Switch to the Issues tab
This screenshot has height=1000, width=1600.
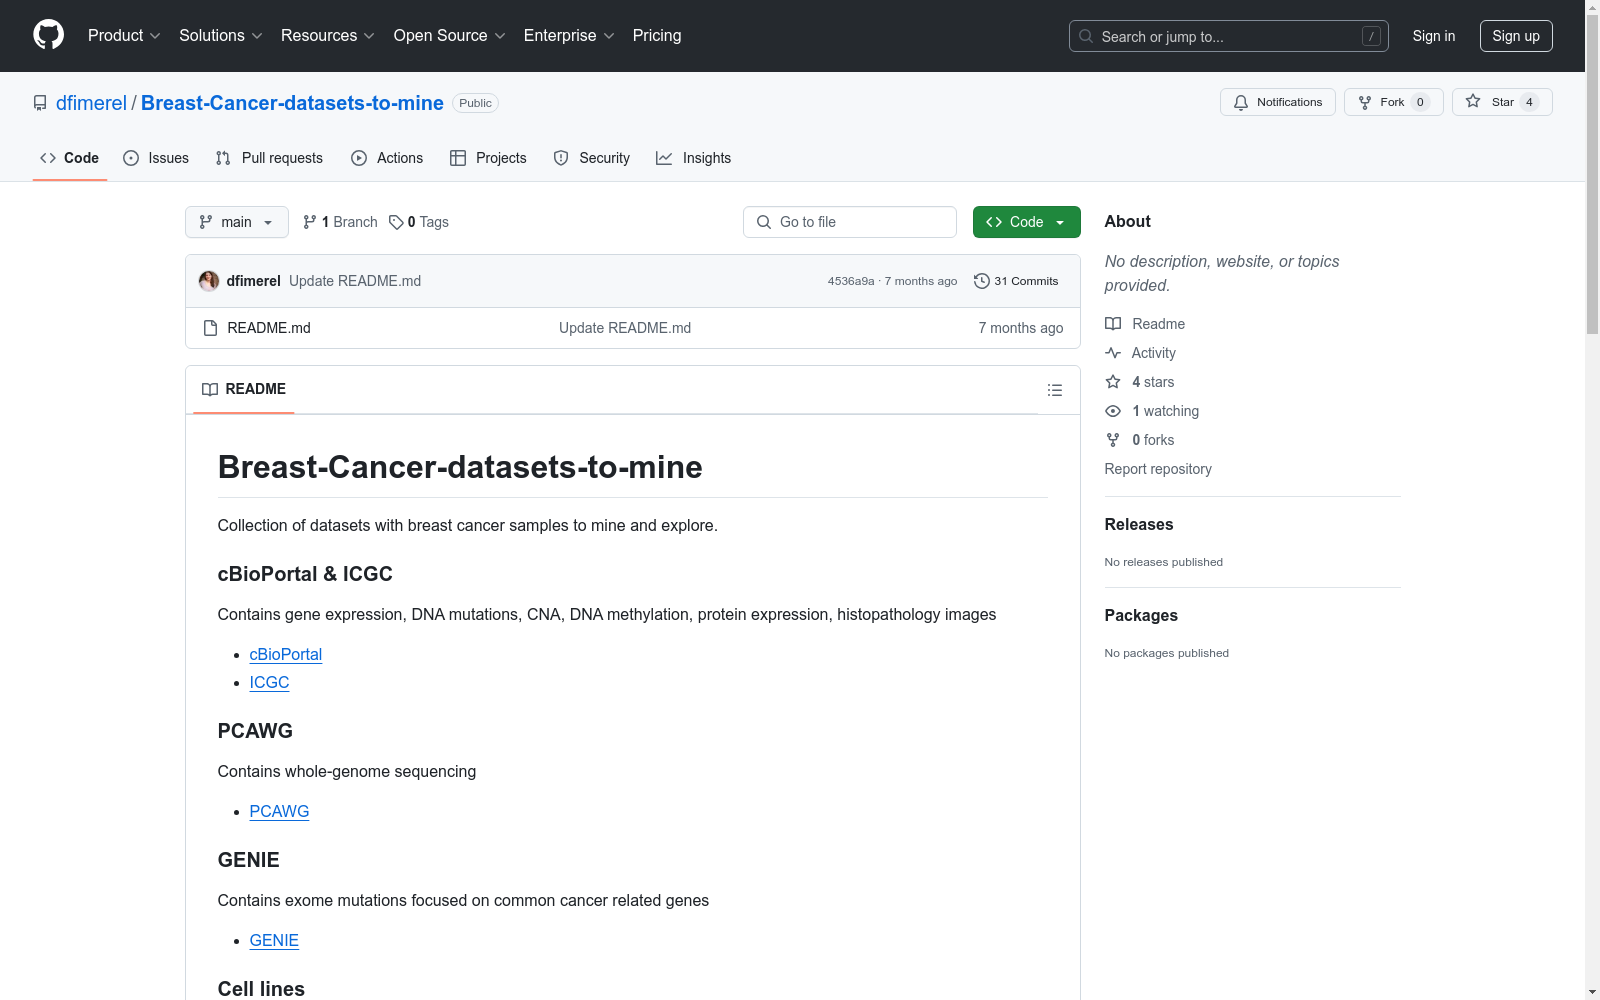[156, 158]
